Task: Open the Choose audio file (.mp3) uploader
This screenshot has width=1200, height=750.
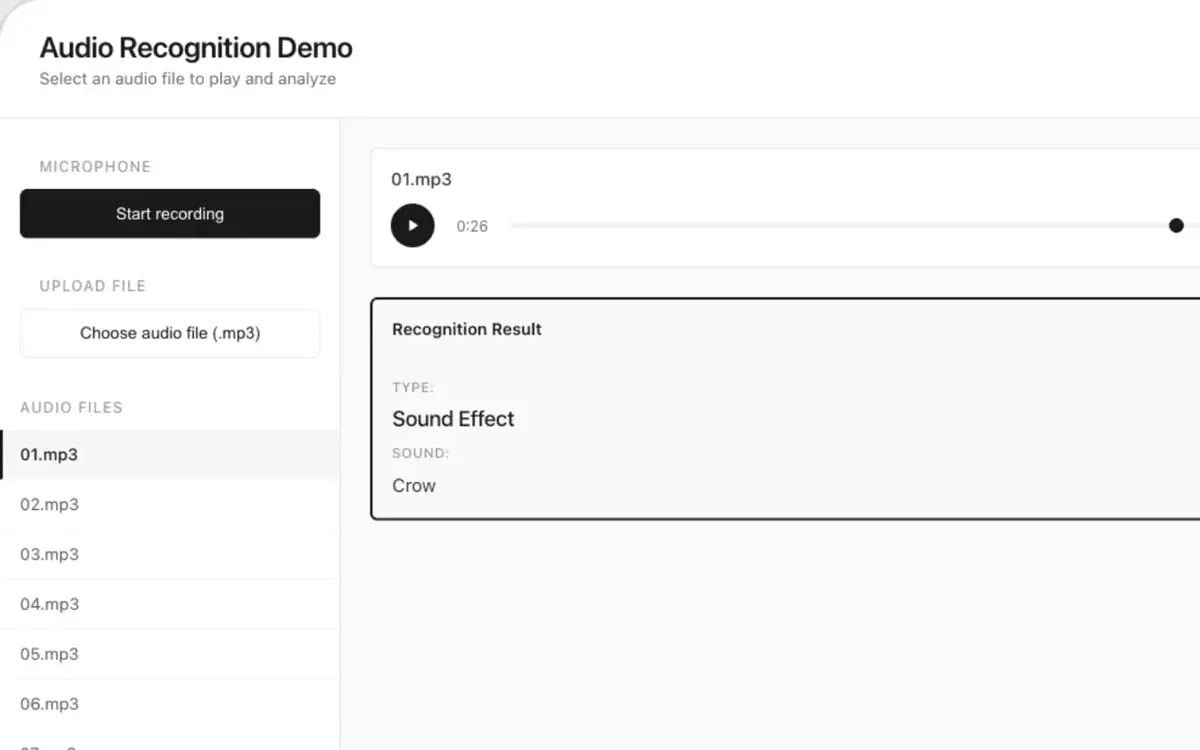Action: point(170,333)
